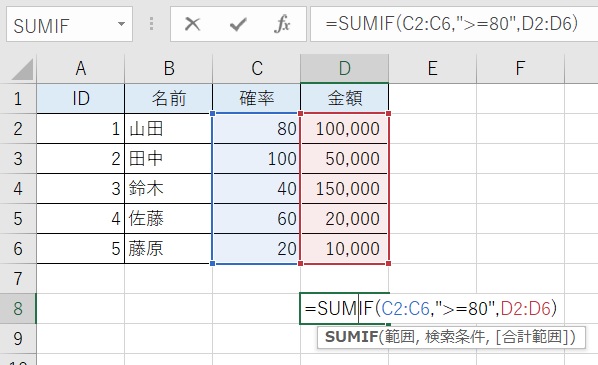Select column E header
The height and width of the screenshot is (365, 598).
click(x=432, y=69)
